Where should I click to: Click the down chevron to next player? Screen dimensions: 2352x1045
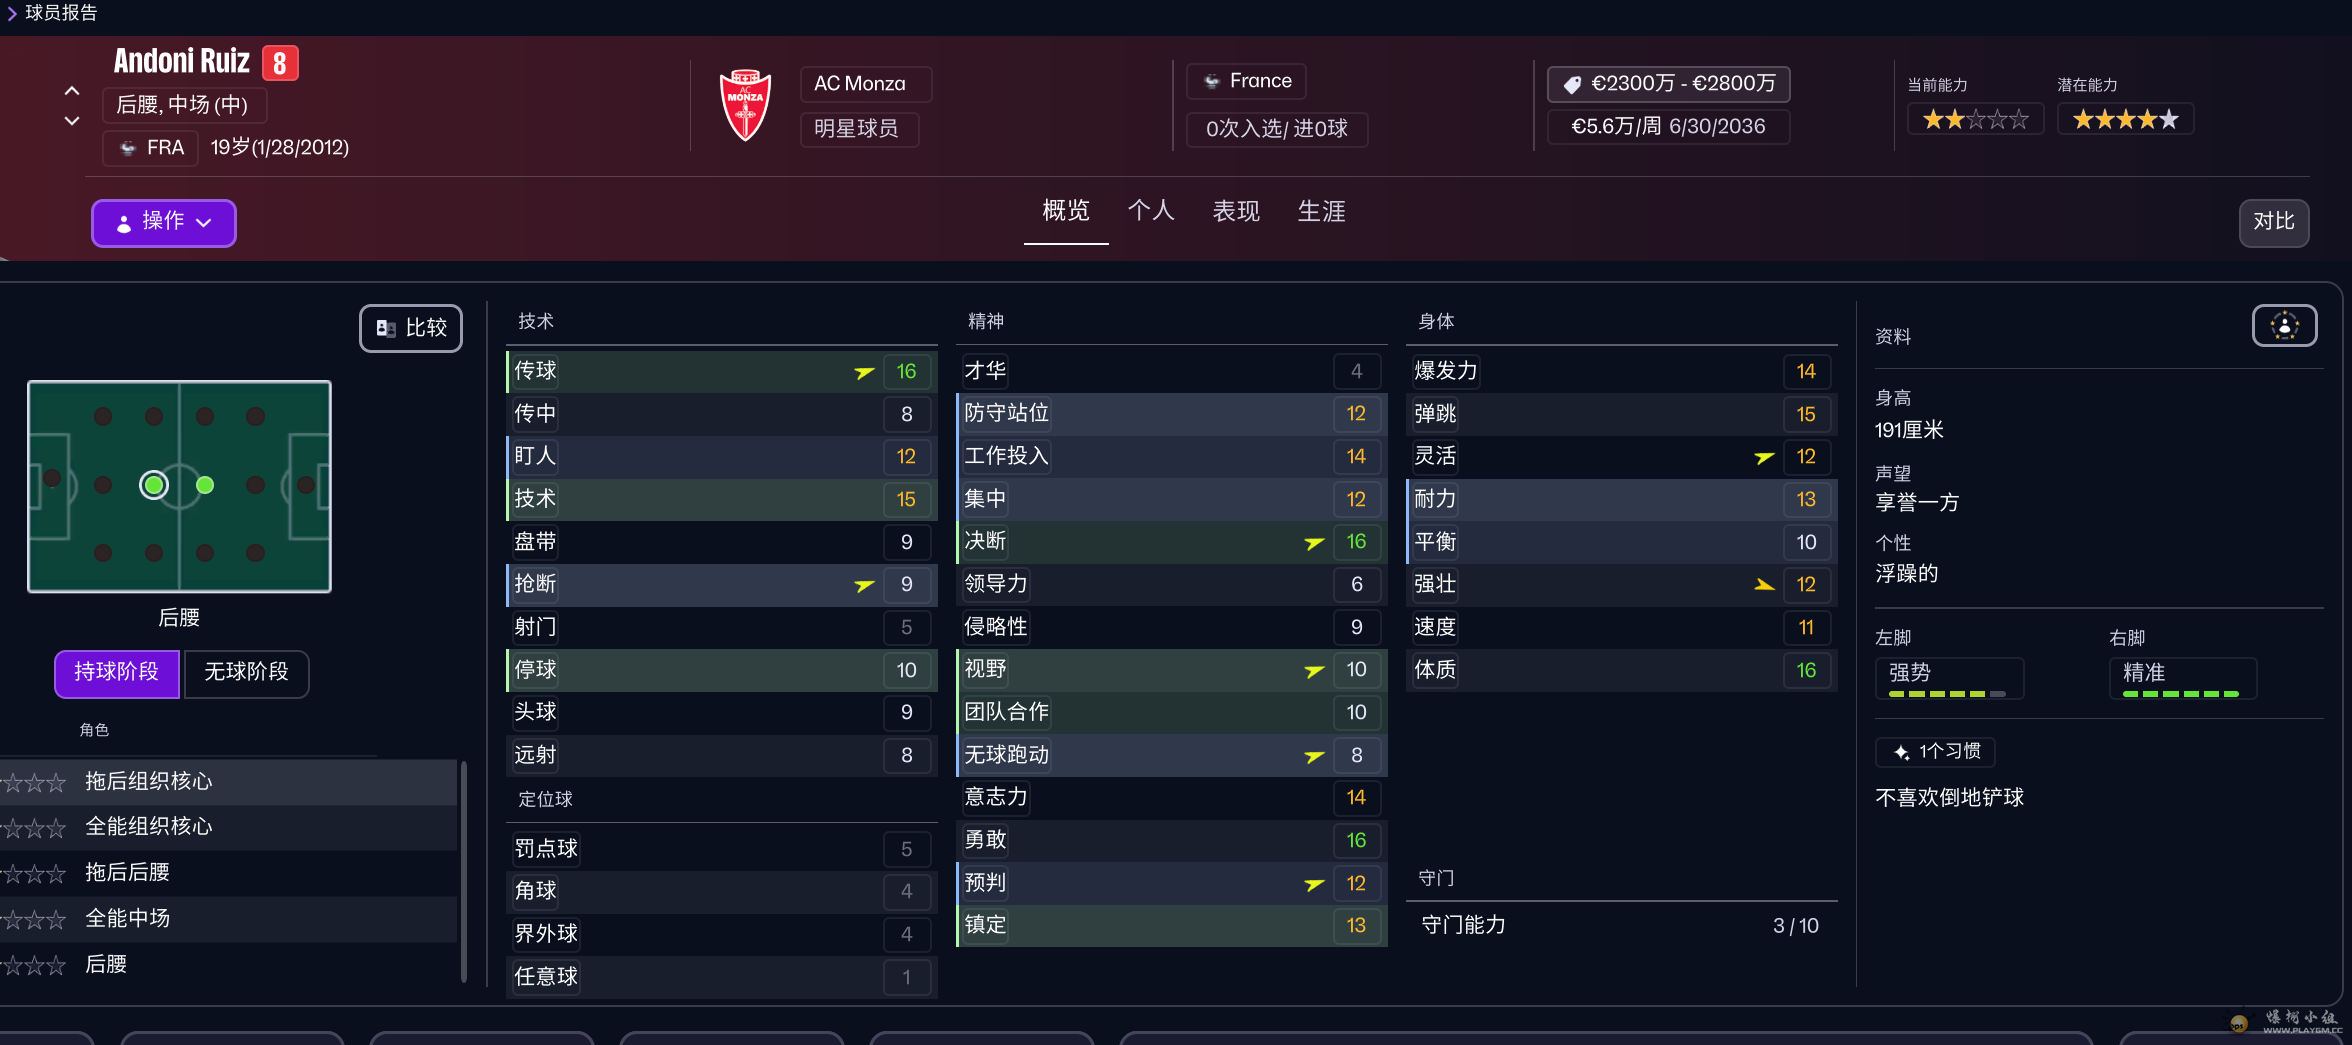coord(71,120)
